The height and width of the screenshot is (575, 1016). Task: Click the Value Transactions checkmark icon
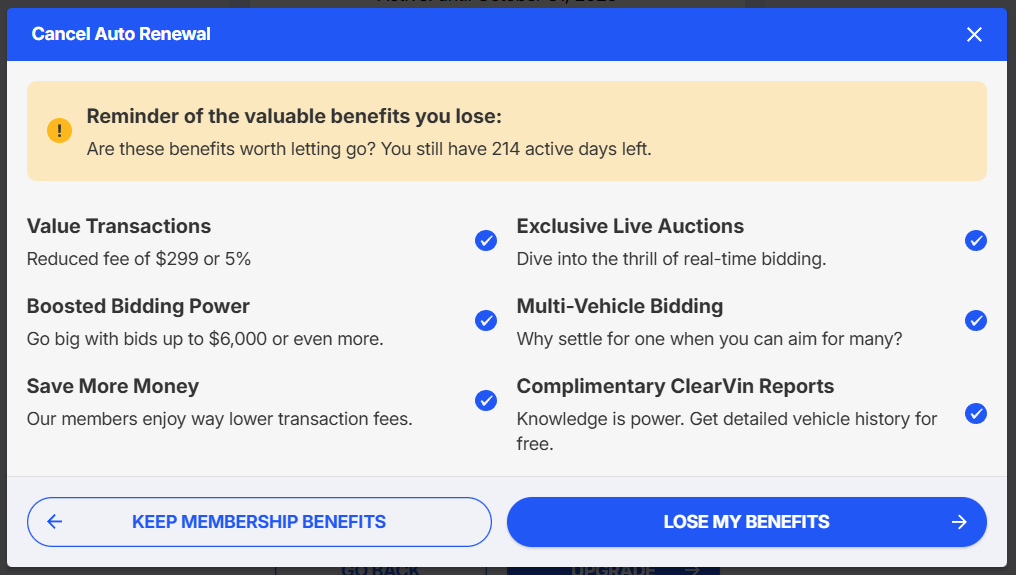coord(486,241)
